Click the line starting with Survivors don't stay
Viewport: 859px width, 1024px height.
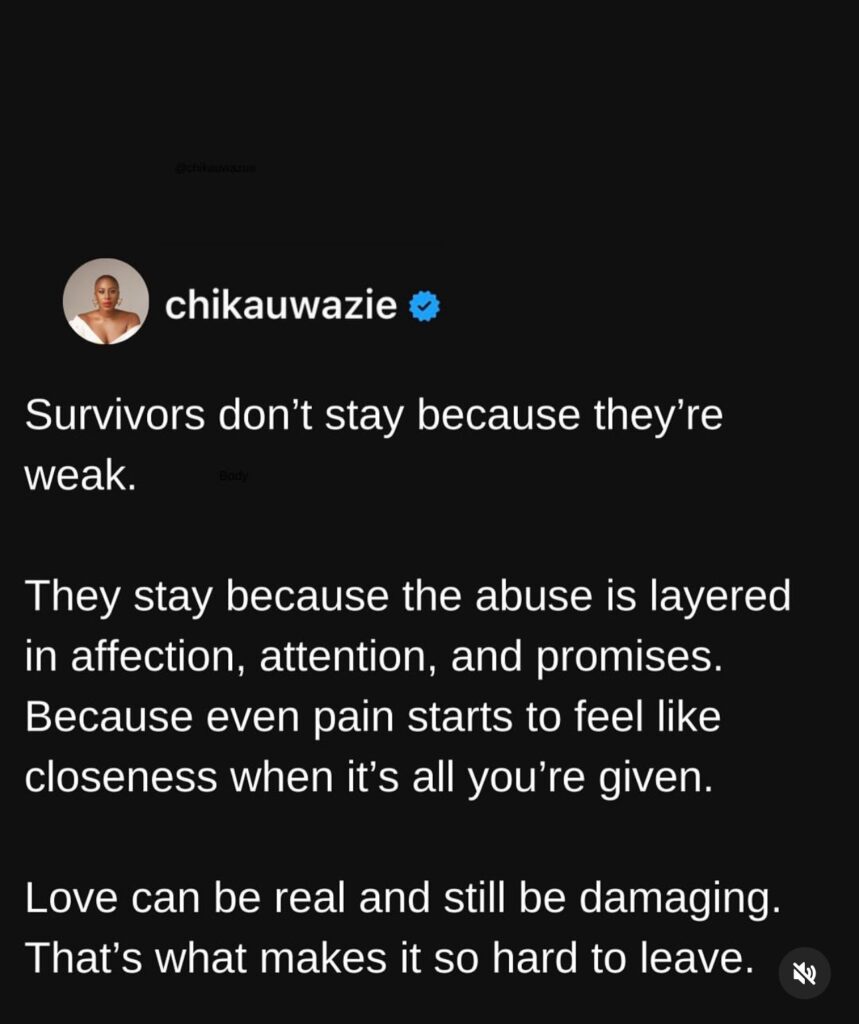coord(374,415)
